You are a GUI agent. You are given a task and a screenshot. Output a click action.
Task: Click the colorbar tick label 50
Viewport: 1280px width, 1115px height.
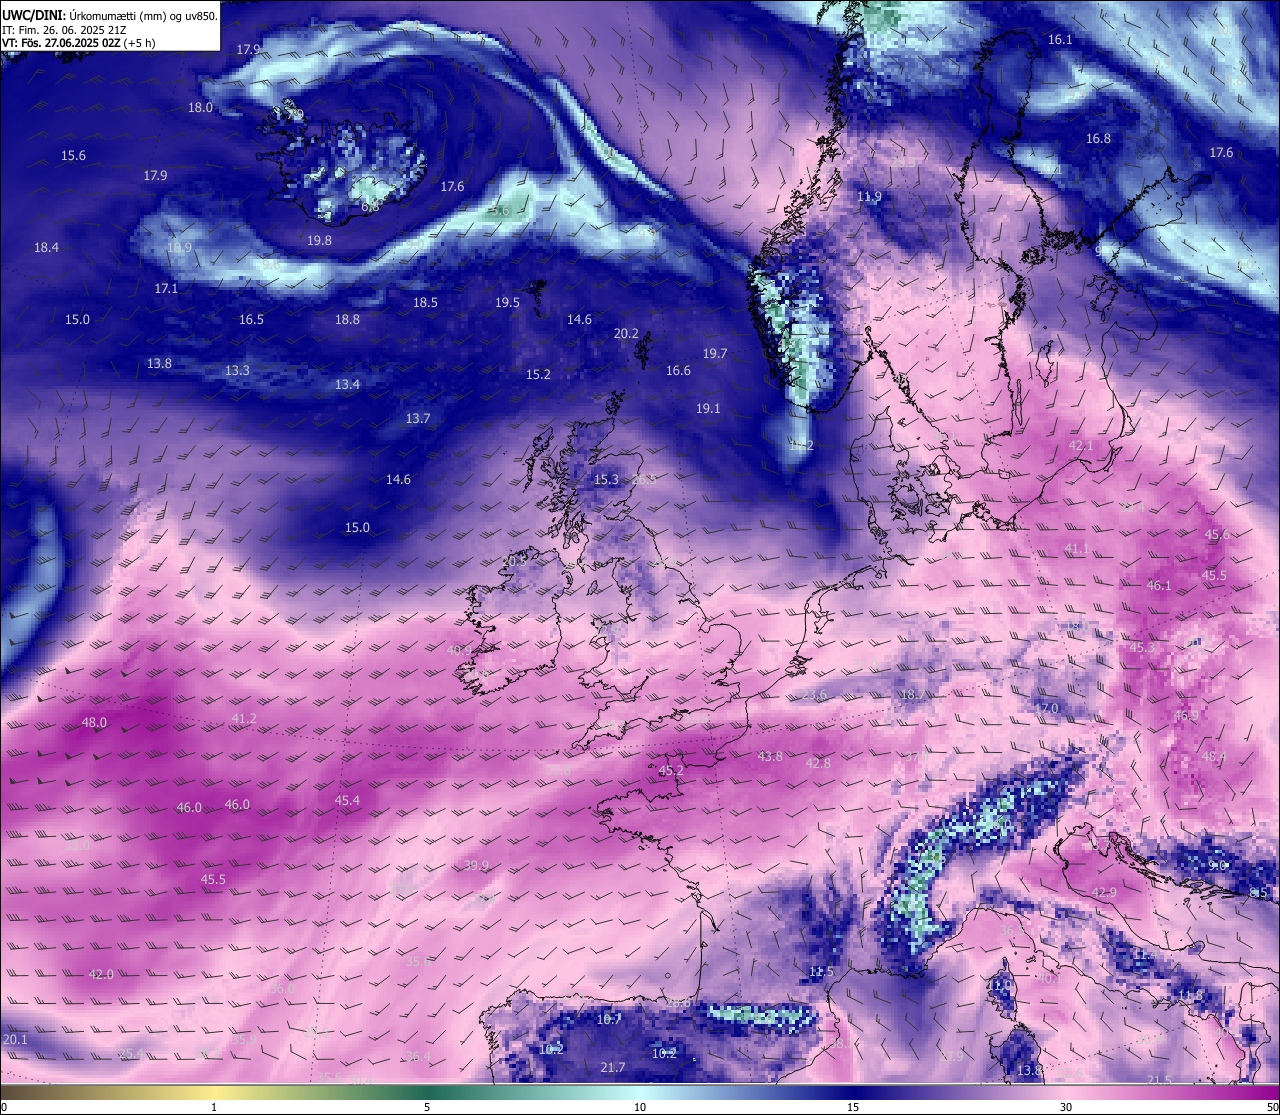pos(1271,1107)
